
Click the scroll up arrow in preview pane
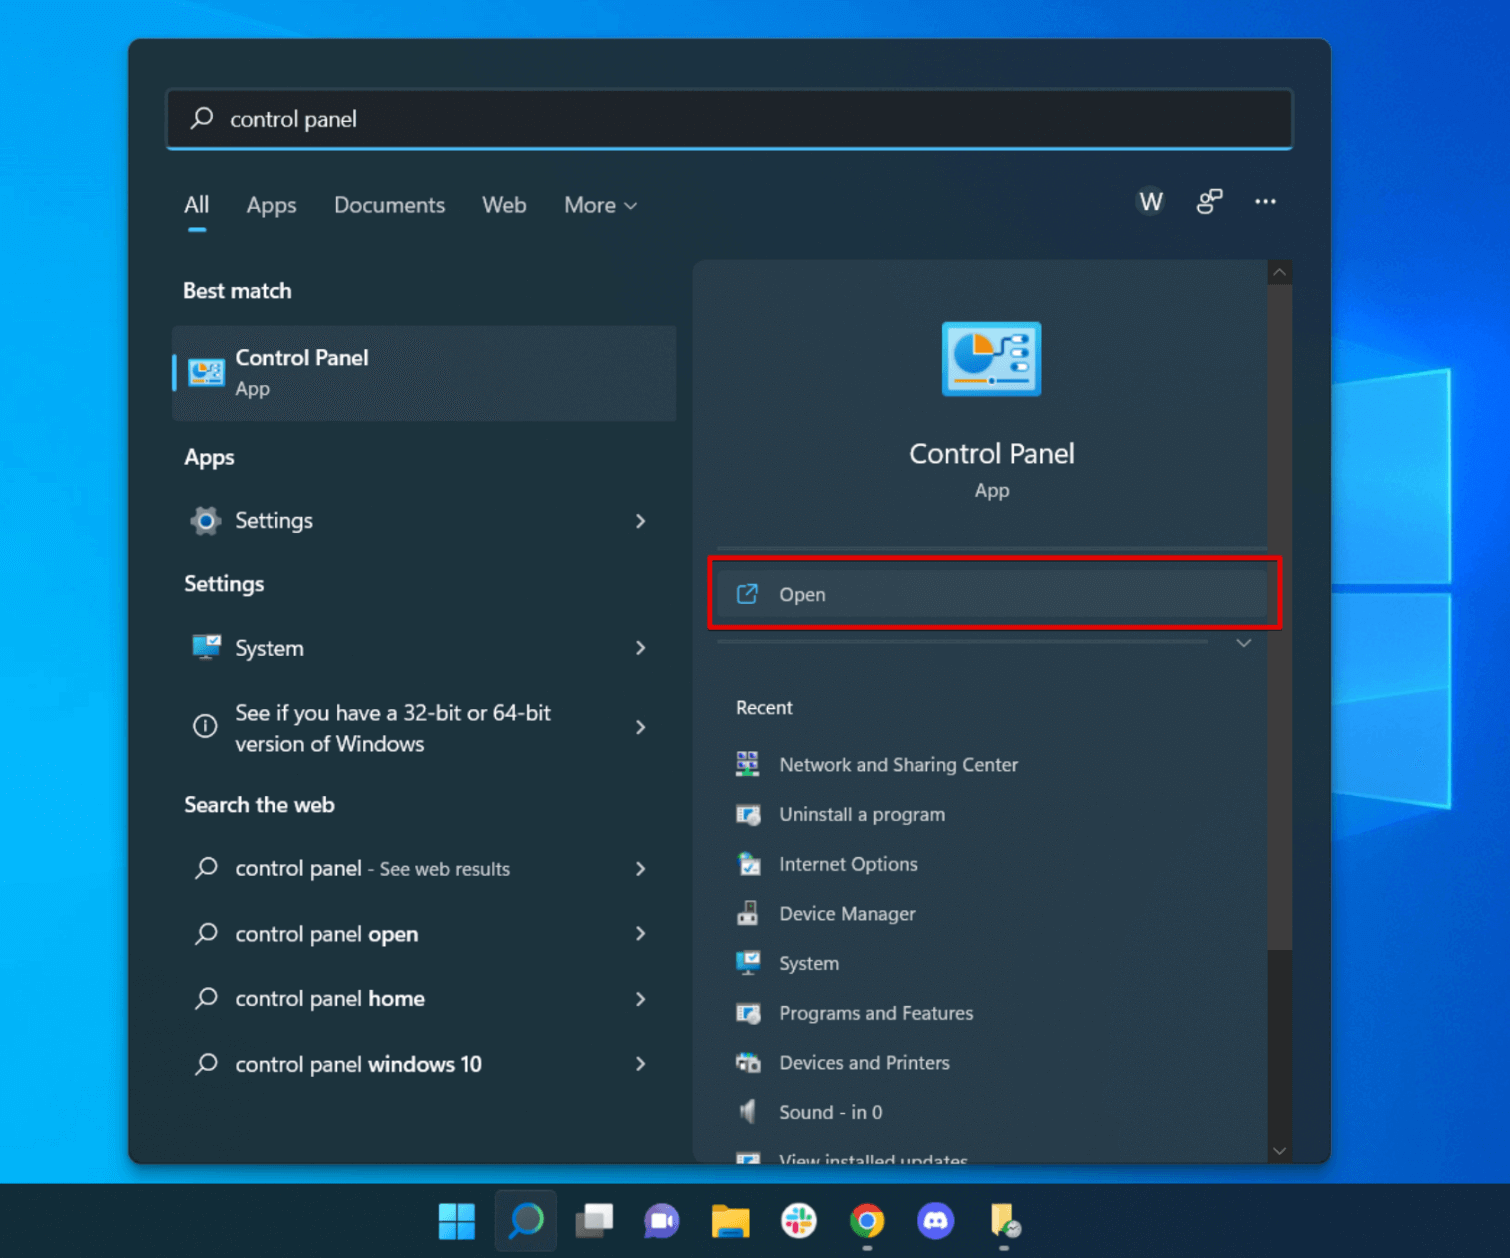(1279, 272)
